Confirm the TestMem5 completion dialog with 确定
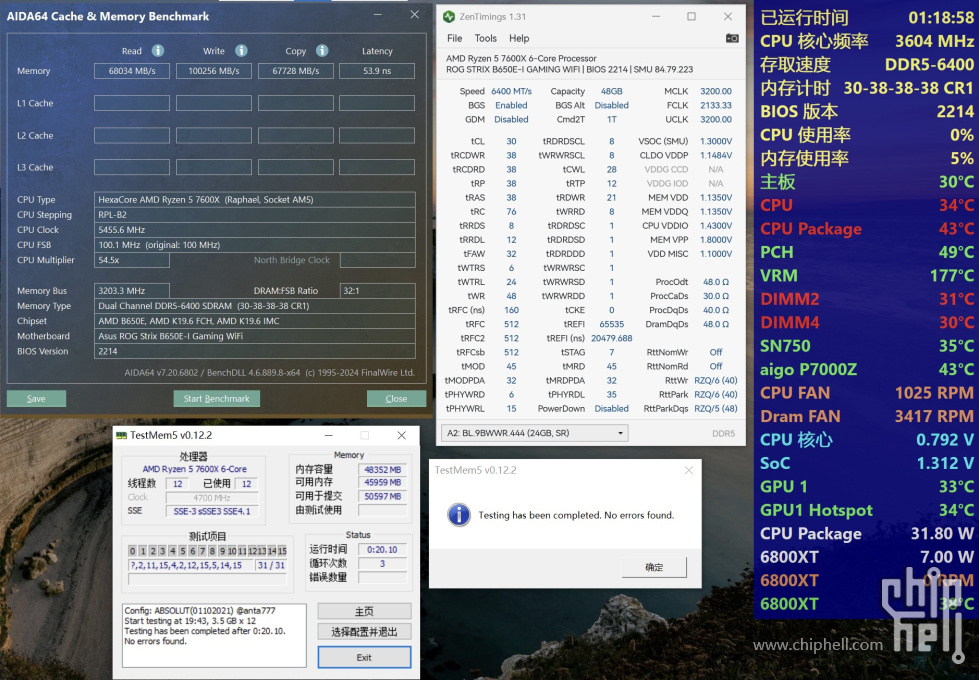Screen dimensions: 979x680 pyautogui.click(x=654, y=567)
